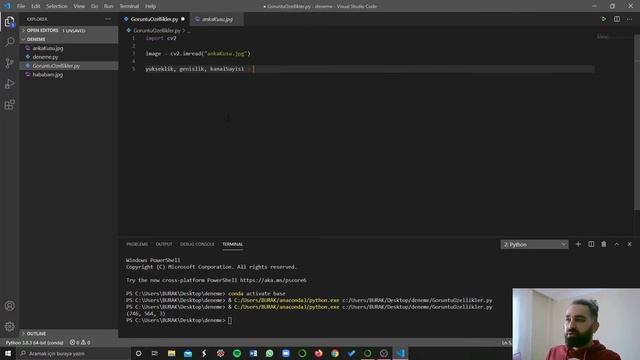
Task: Open Windows Task View icon
Action: pyautogui.click(x=155, y=353)
